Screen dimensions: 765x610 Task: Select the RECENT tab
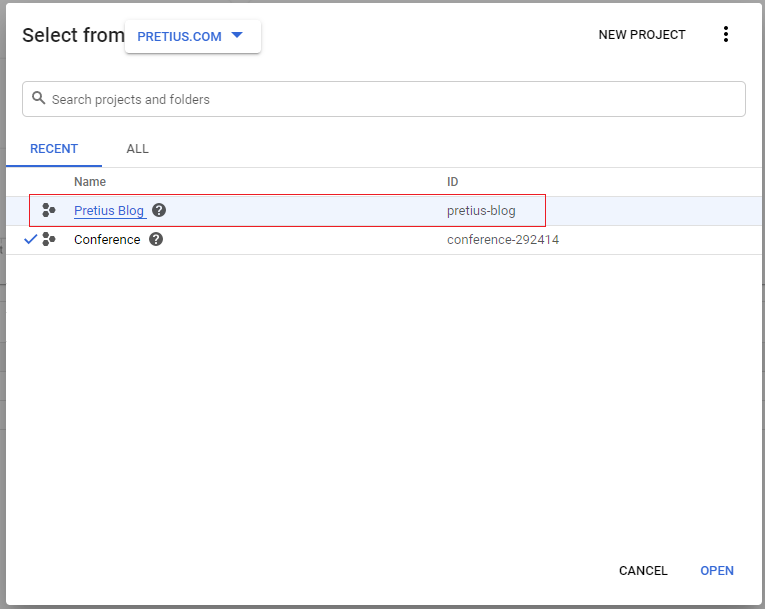[x=54, y=149]
